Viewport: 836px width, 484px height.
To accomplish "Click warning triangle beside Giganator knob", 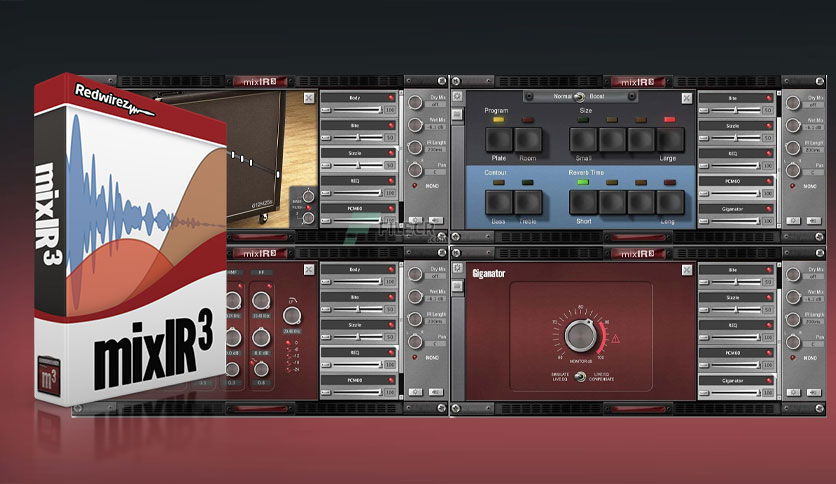I will coord(615,338).
